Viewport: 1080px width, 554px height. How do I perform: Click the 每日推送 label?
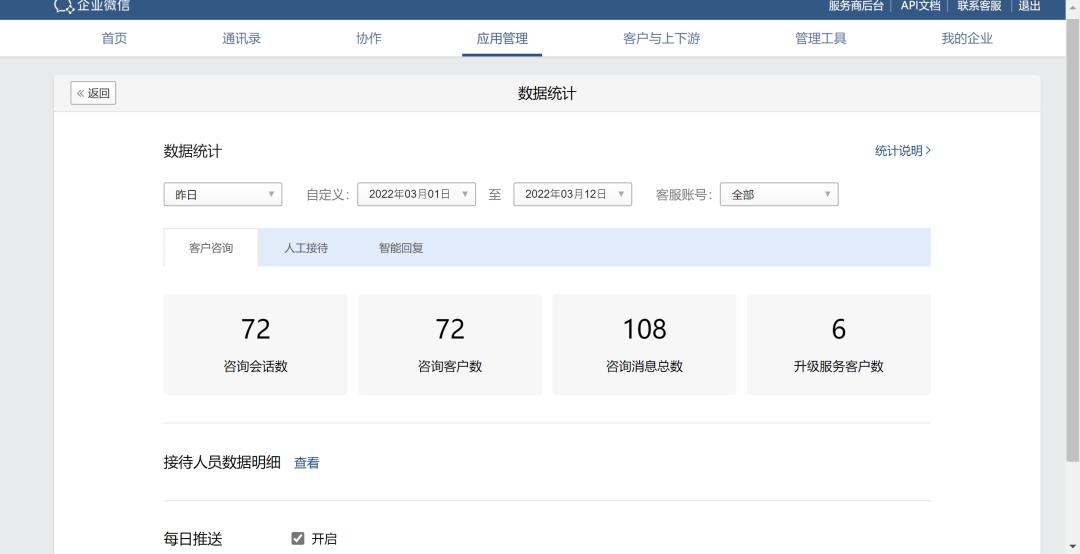193,540
